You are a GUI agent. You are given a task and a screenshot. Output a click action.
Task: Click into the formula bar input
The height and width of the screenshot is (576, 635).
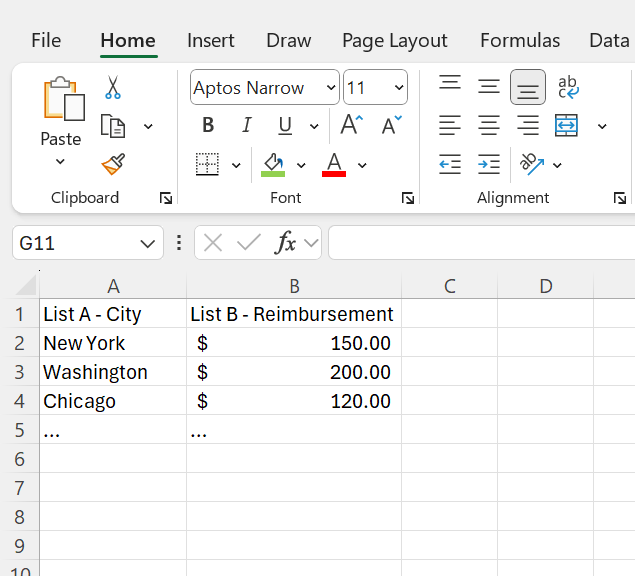click(482, 243)
